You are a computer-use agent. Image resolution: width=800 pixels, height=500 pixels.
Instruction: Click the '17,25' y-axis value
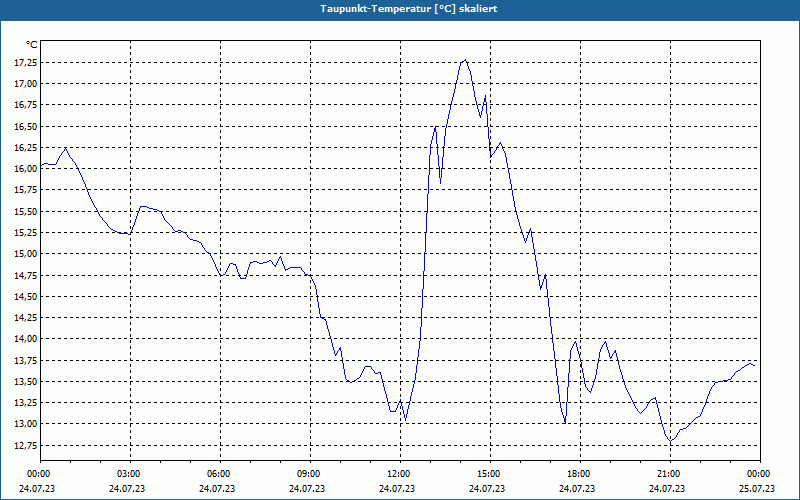[x=28, y=62]
